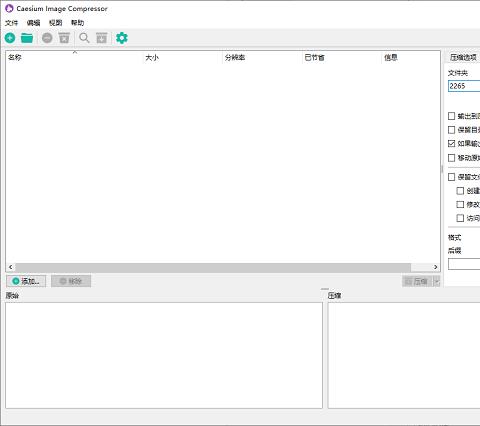
Task: Click the 添加... button below the list
Action: 26,281
